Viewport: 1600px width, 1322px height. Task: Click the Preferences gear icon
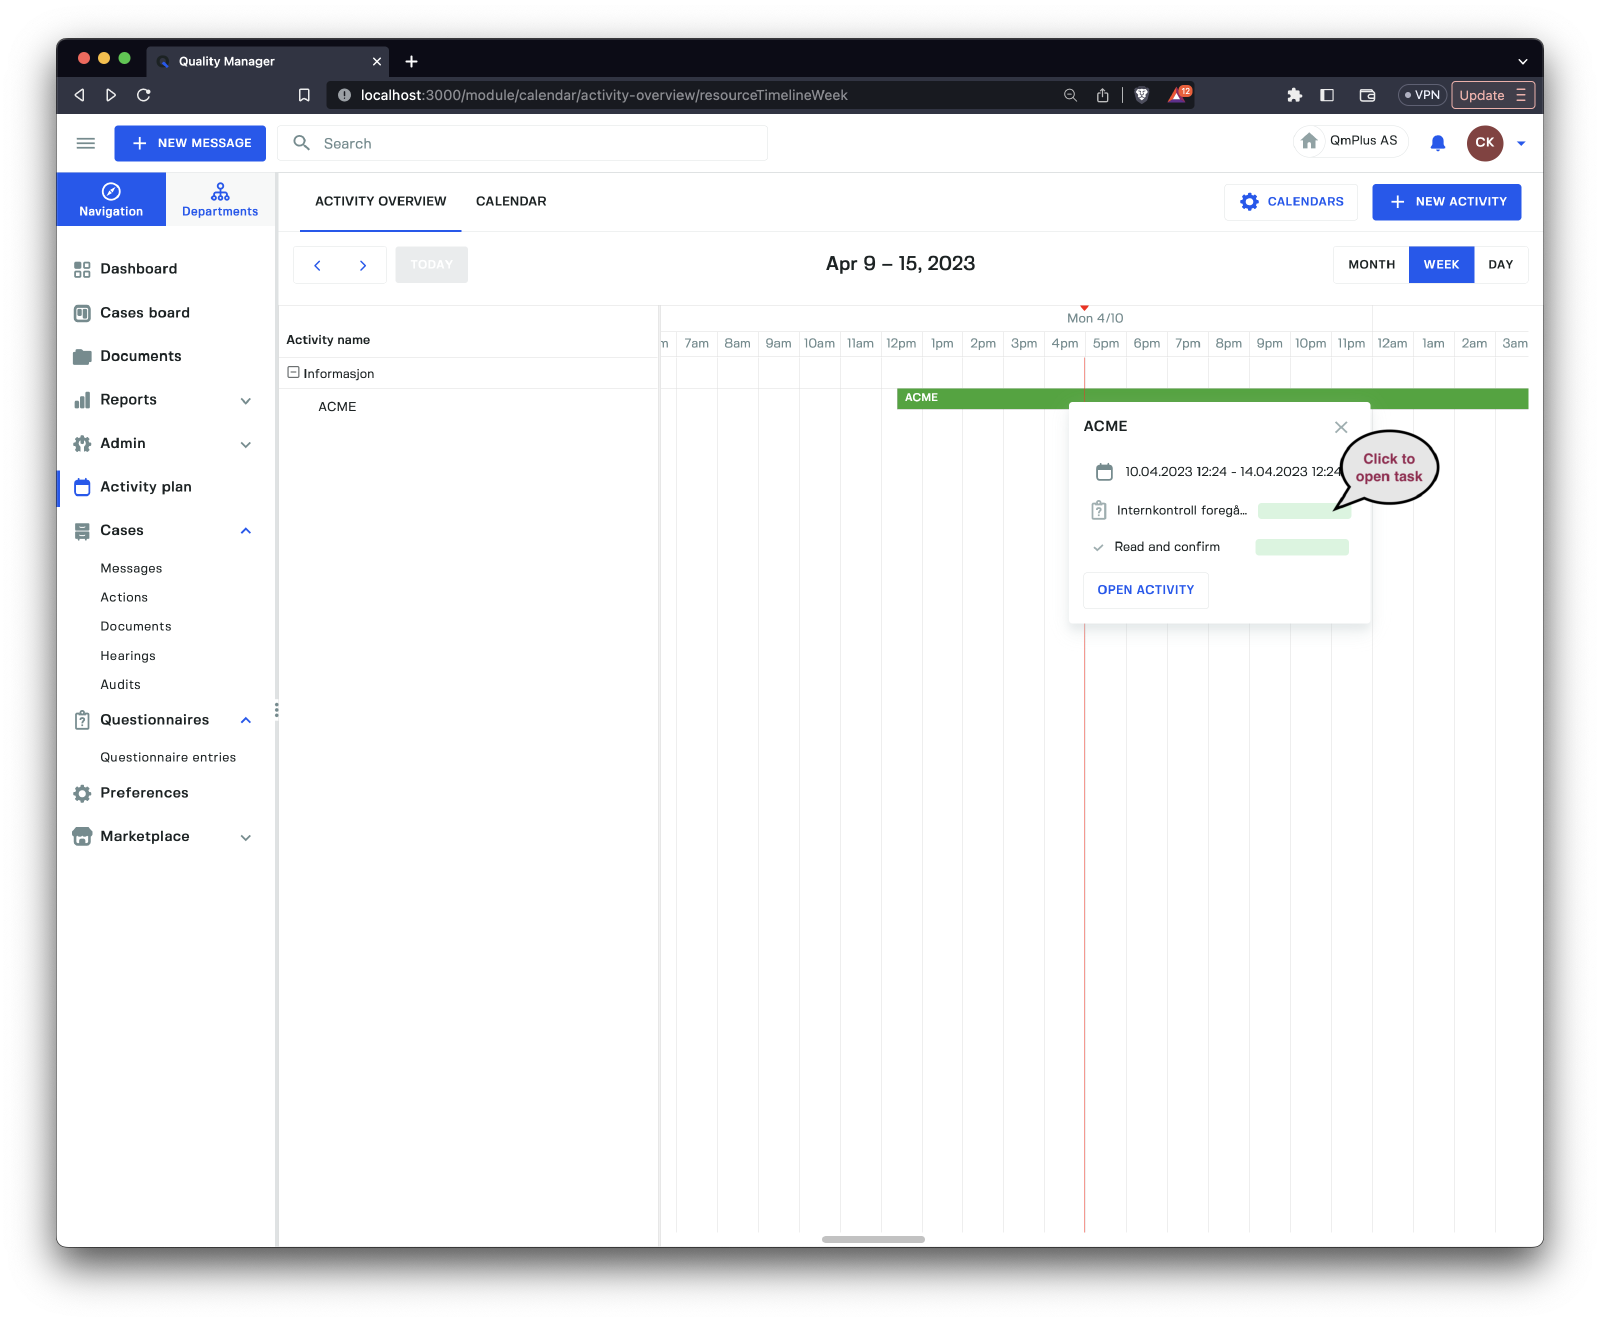tap(82, 793)
